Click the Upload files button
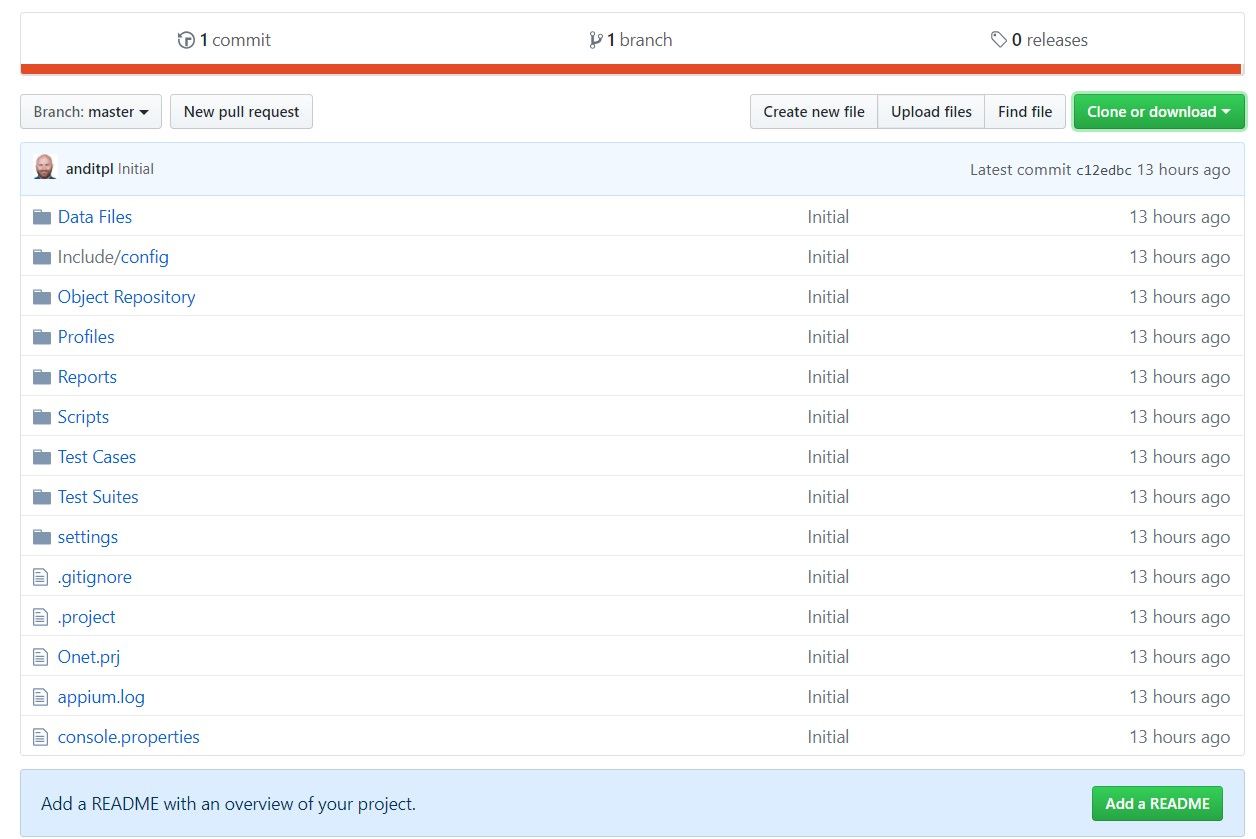 tap(931, 112)
